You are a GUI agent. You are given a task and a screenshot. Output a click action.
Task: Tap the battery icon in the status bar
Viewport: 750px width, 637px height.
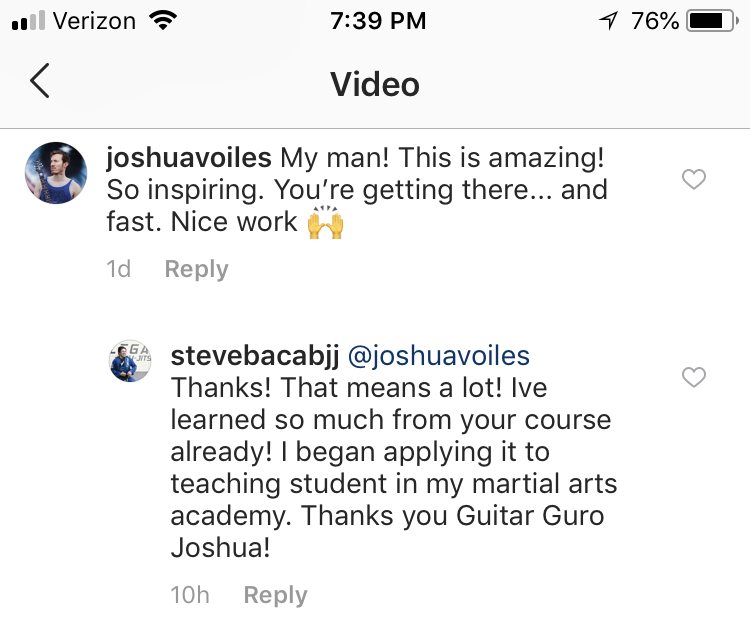[x=712, y=20]
